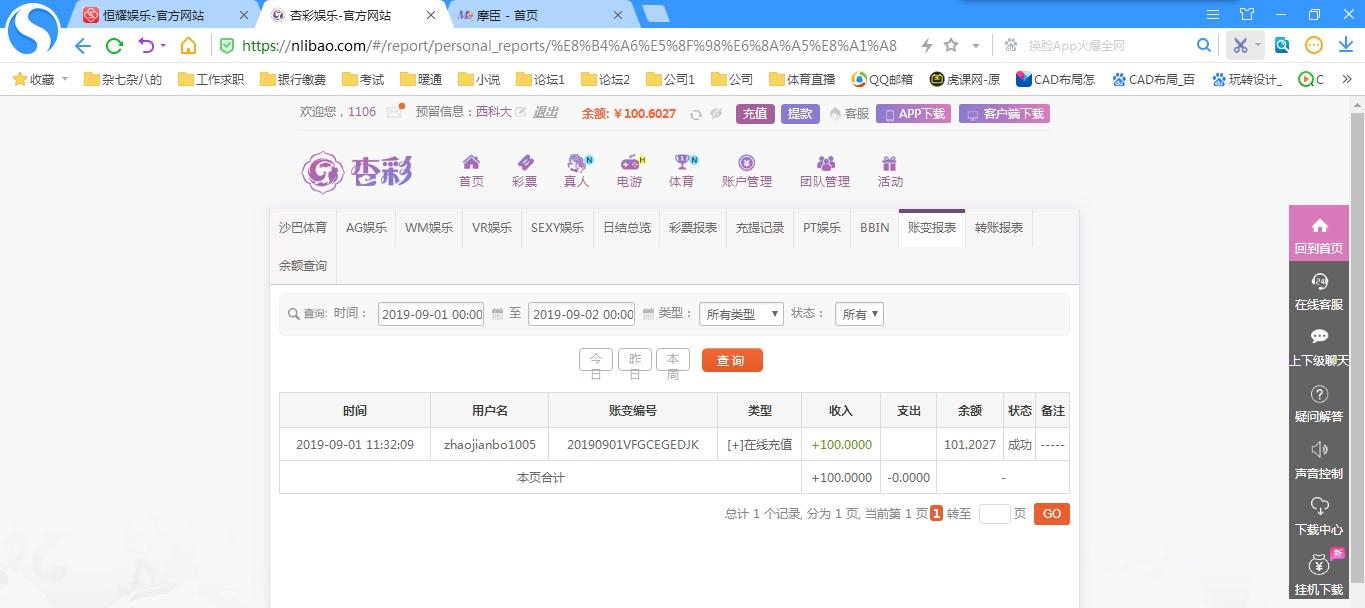This screenshot has width=1365, height=608.
Task: Expand the 状态 所有 status dropdown
Action: tap(860, 314)
